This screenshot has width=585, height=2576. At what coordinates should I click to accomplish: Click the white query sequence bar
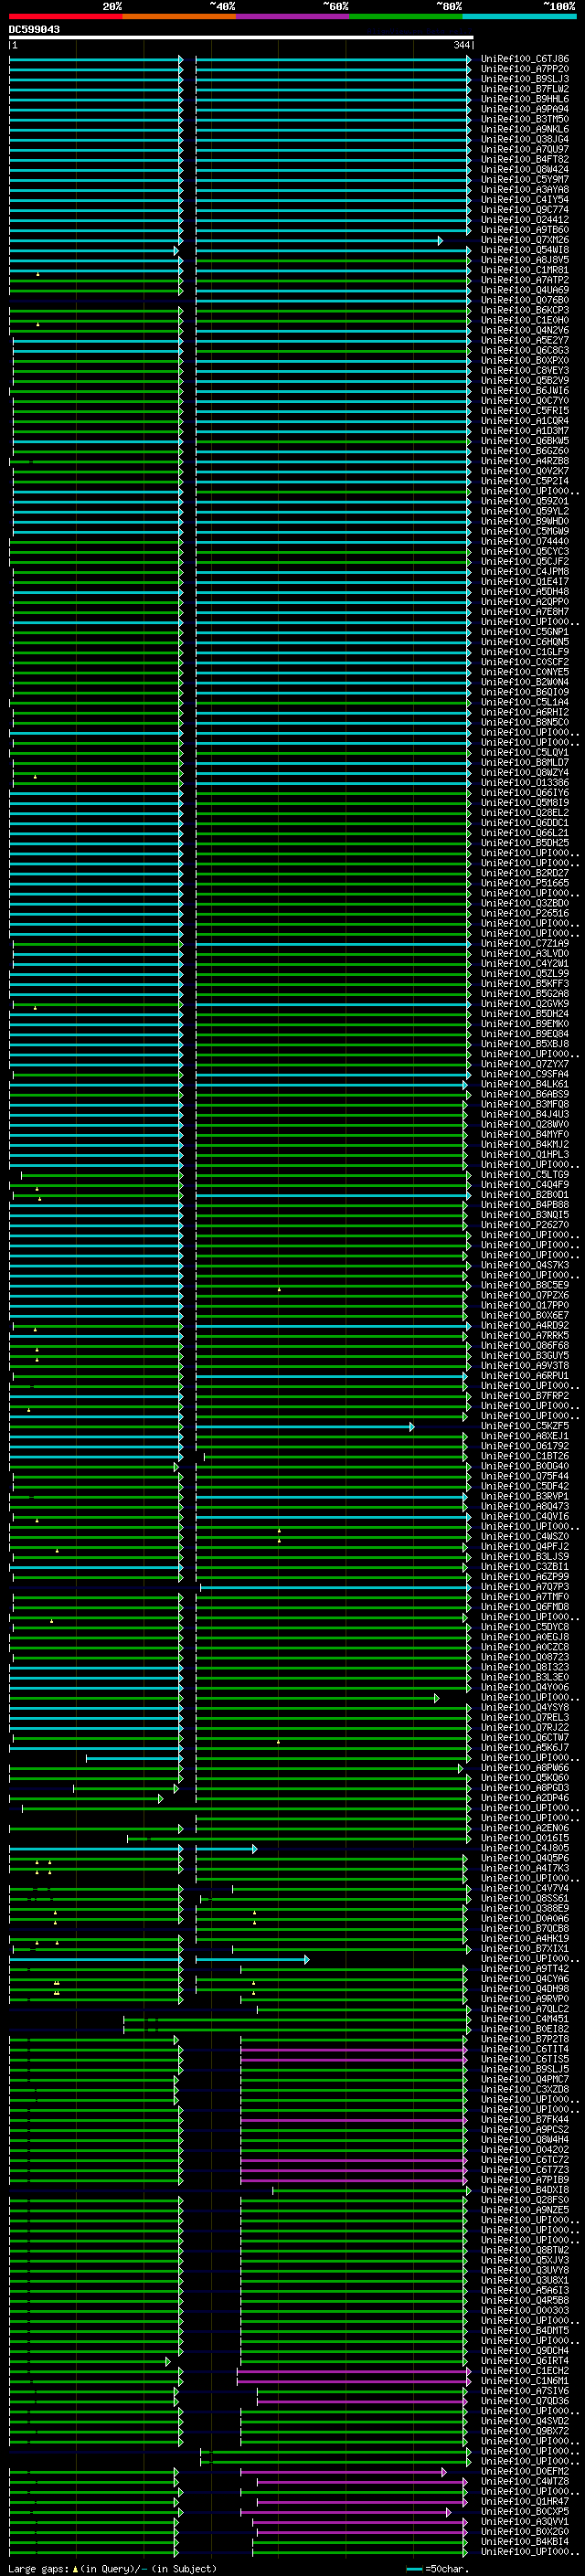pos(241,37)
